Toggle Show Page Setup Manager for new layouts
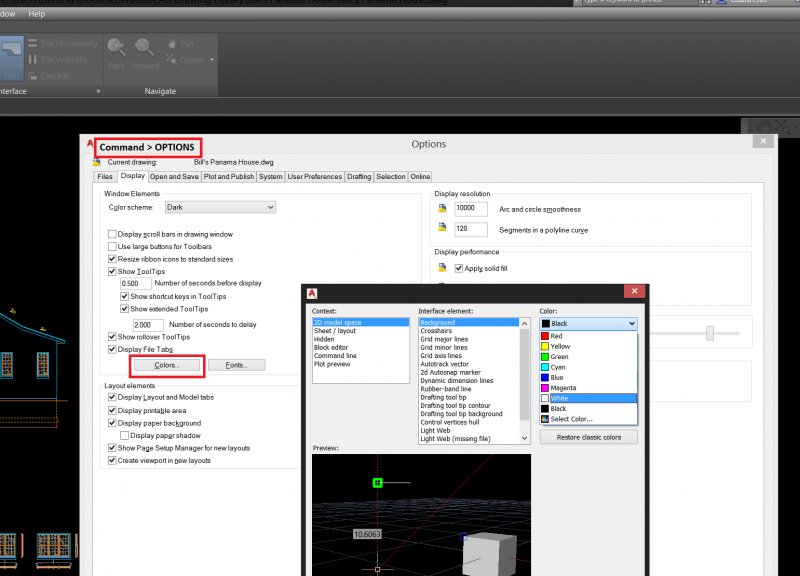800x576 pixels. pos(112,448)
